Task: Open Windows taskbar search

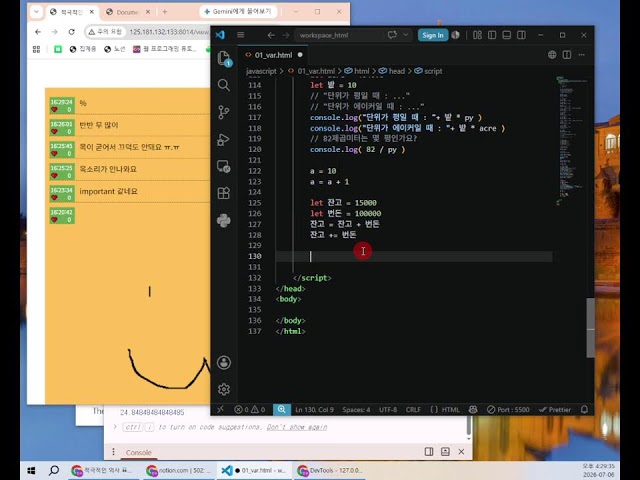Action: pos(54,470)
